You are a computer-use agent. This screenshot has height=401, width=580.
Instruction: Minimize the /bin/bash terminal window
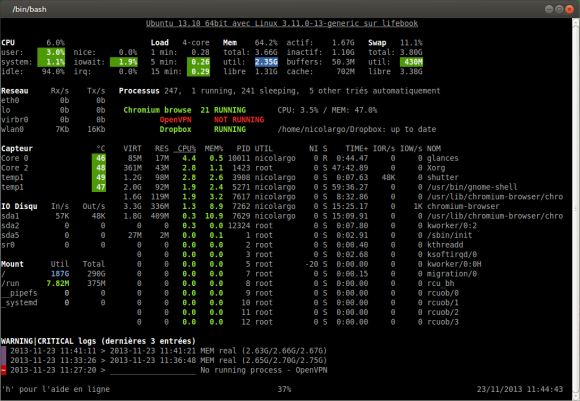(x=549, y=9)
